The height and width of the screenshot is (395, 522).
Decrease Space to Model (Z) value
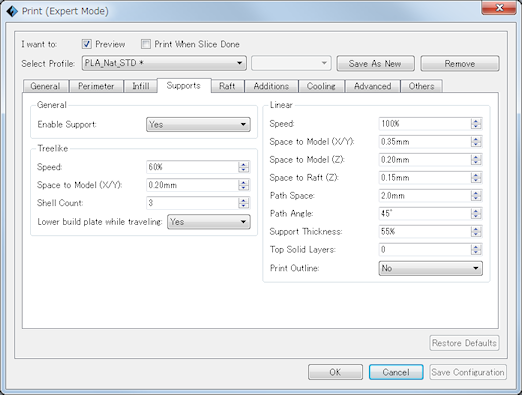[x=476, y=162]
